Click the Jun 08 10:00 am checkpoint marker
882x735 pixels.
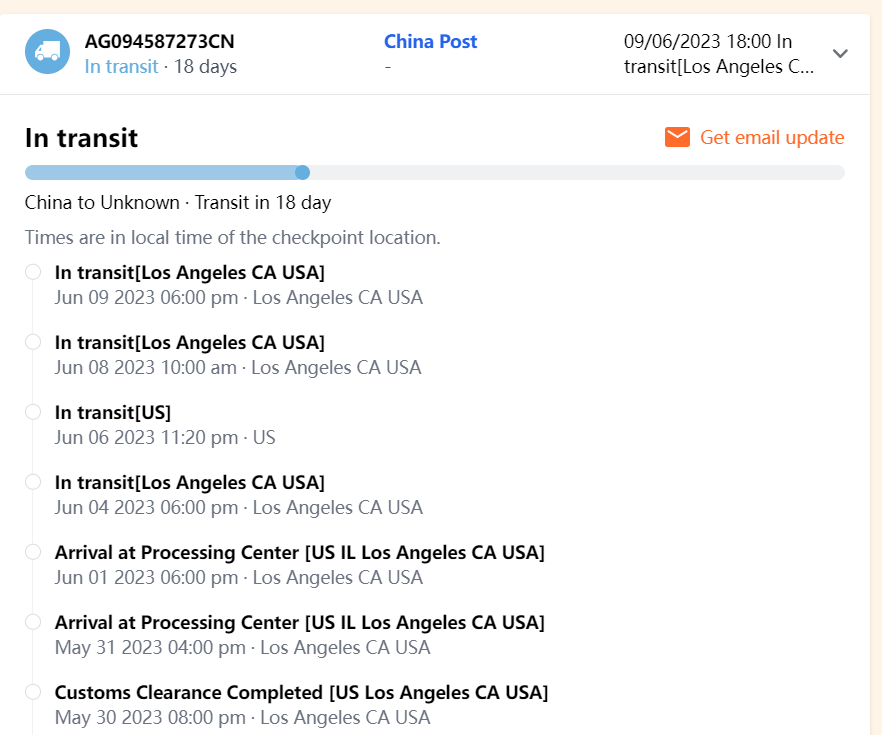point(33,342)
